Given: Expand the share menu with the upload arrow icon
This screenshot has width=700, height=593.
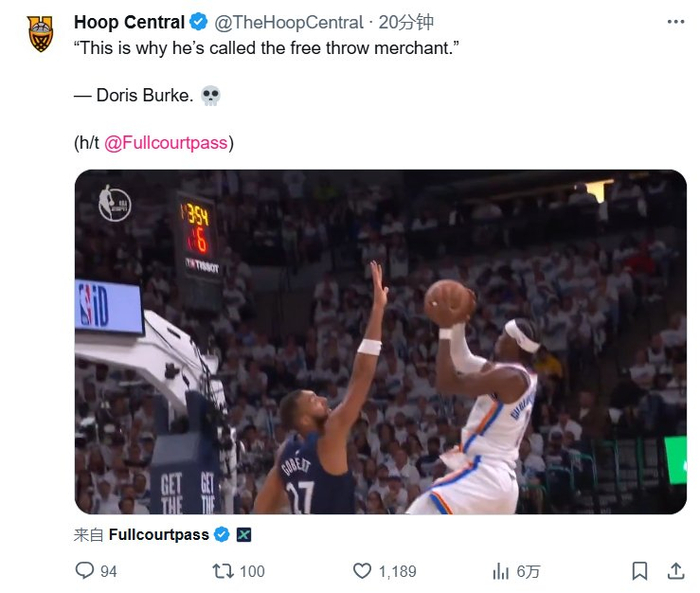Looking at the screenshot, I should click(671, 571).
